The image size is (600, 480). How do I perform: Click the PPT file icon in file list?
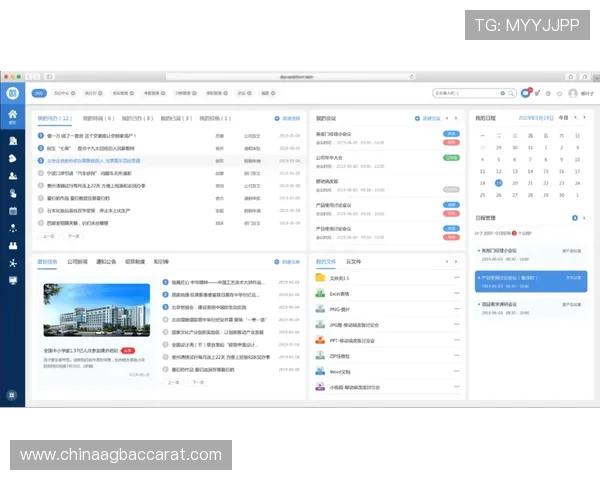[321, 339]
